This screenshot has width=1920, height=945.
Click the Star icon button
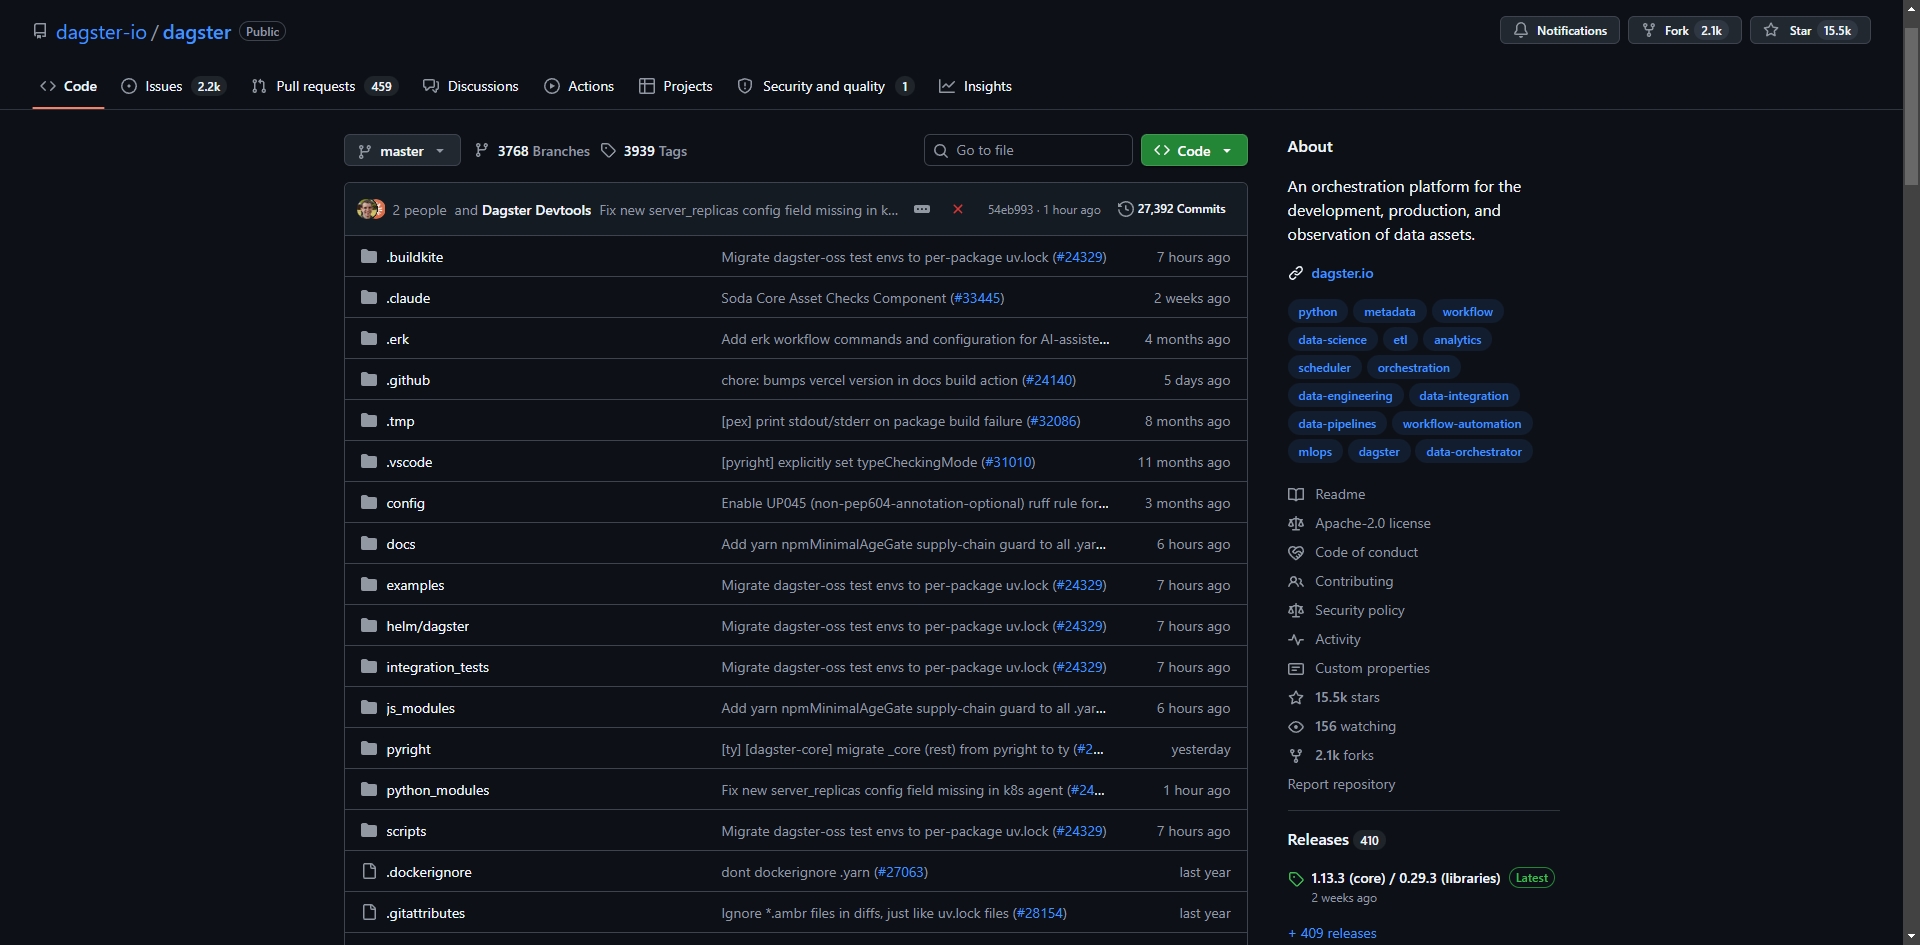coord(1771,31)
